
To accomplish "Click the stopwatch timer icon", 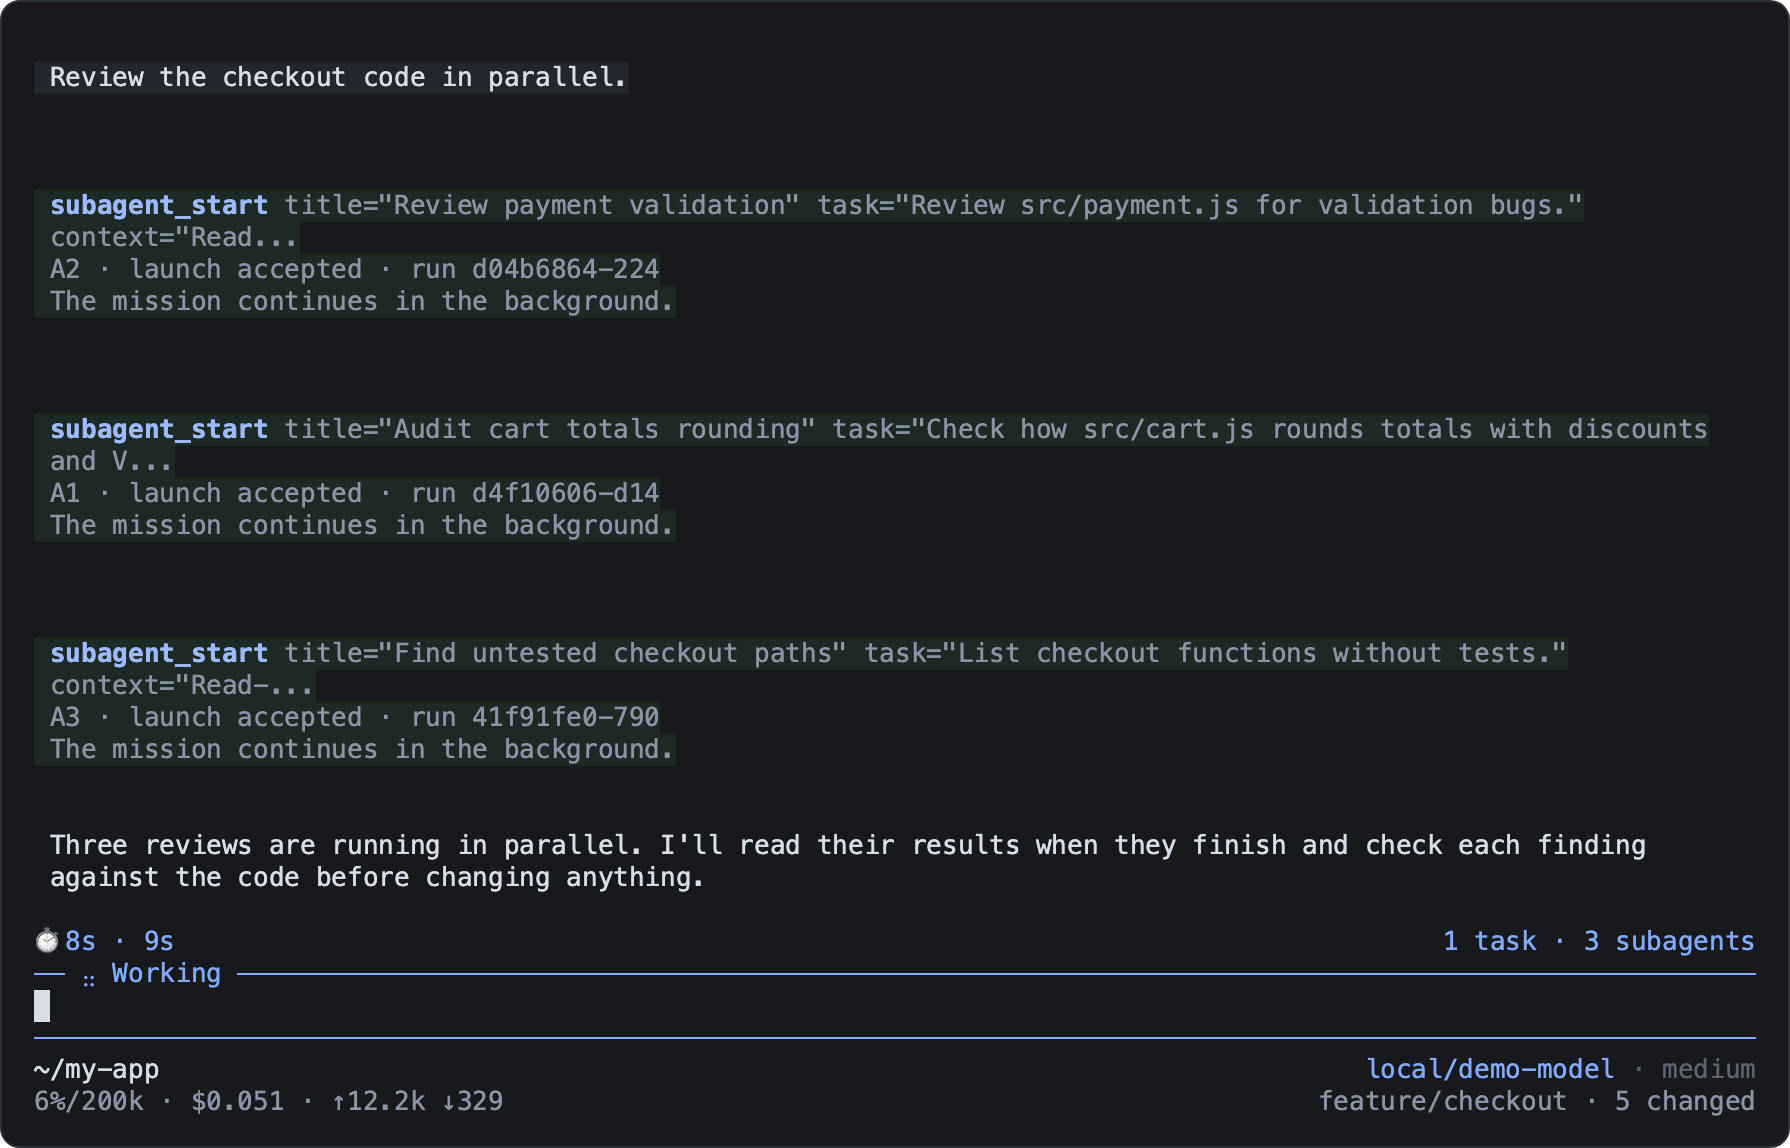I will tap(47, 941).
